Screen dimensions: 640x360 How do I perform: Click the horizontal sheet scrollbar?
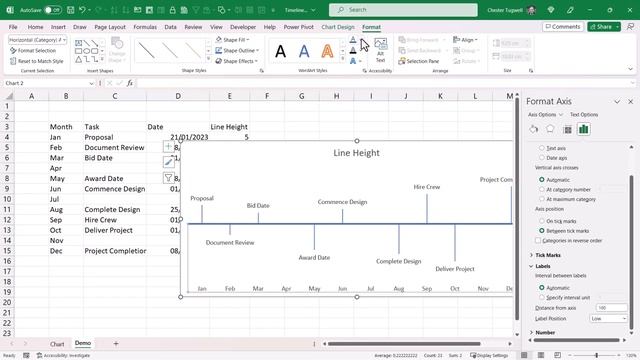point(404,344)
